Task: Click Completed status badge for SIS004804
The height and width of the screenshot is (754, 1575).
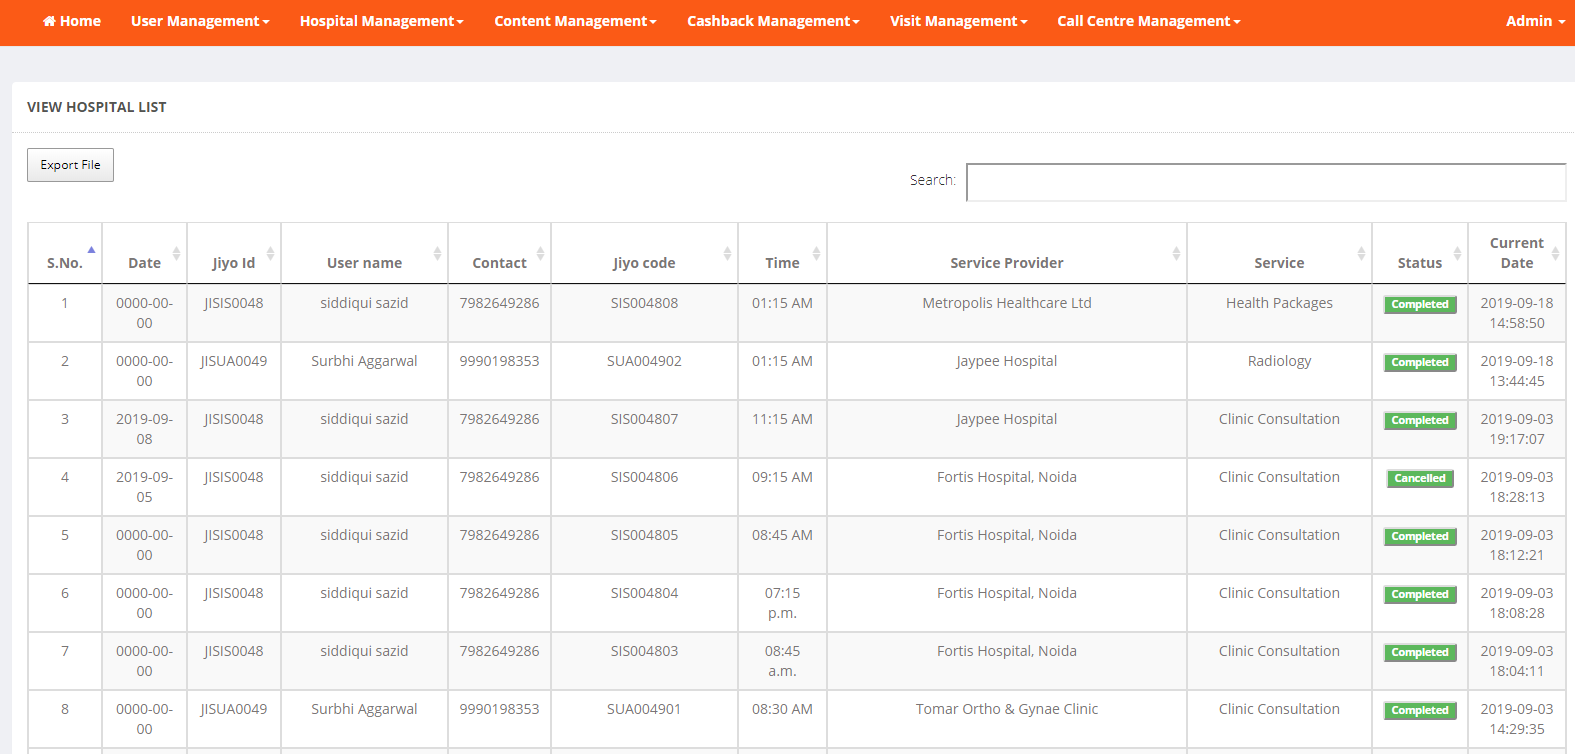Action: 1420,595
